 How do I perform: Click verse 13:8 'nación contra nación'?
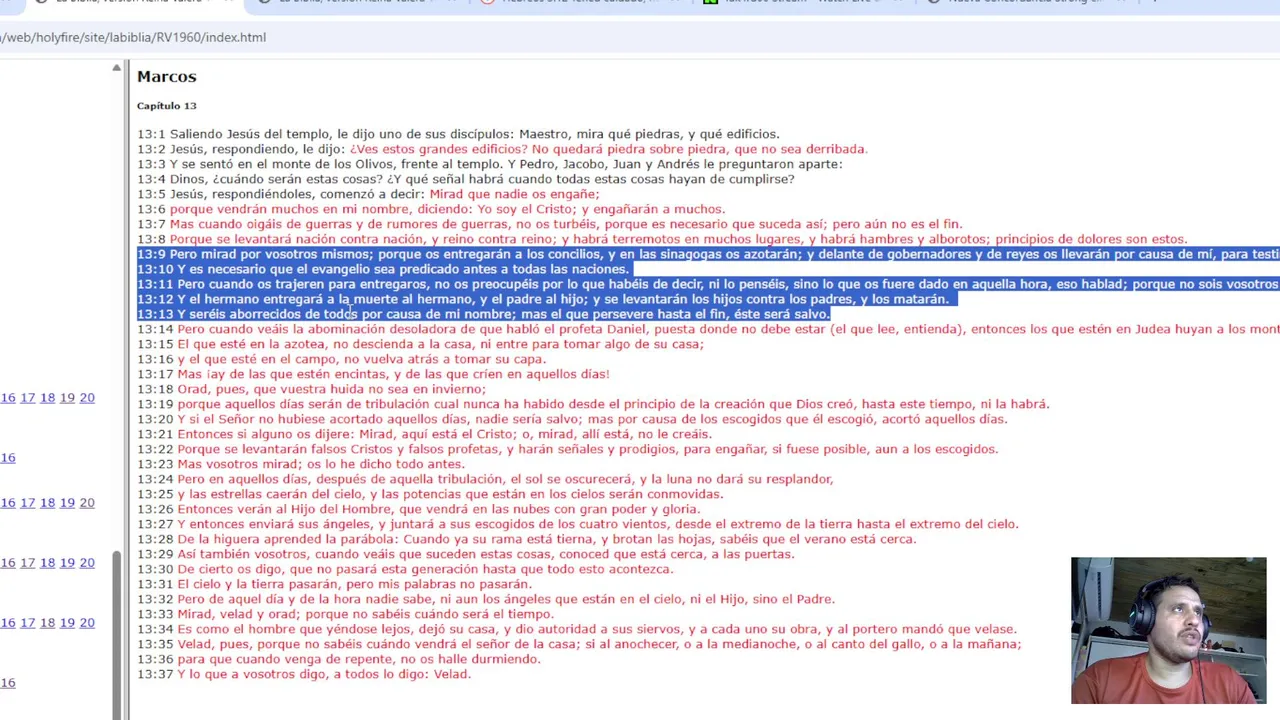(662, 239)
